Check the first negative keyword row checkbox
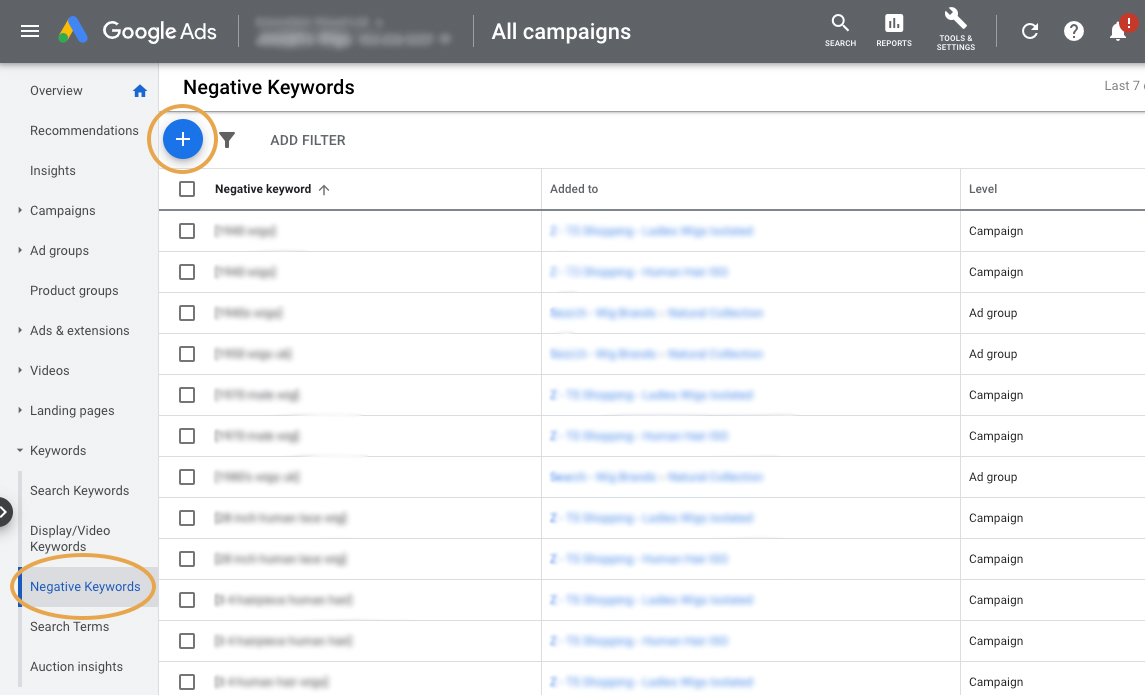1145x695 pixels. (x=187, y=230)
